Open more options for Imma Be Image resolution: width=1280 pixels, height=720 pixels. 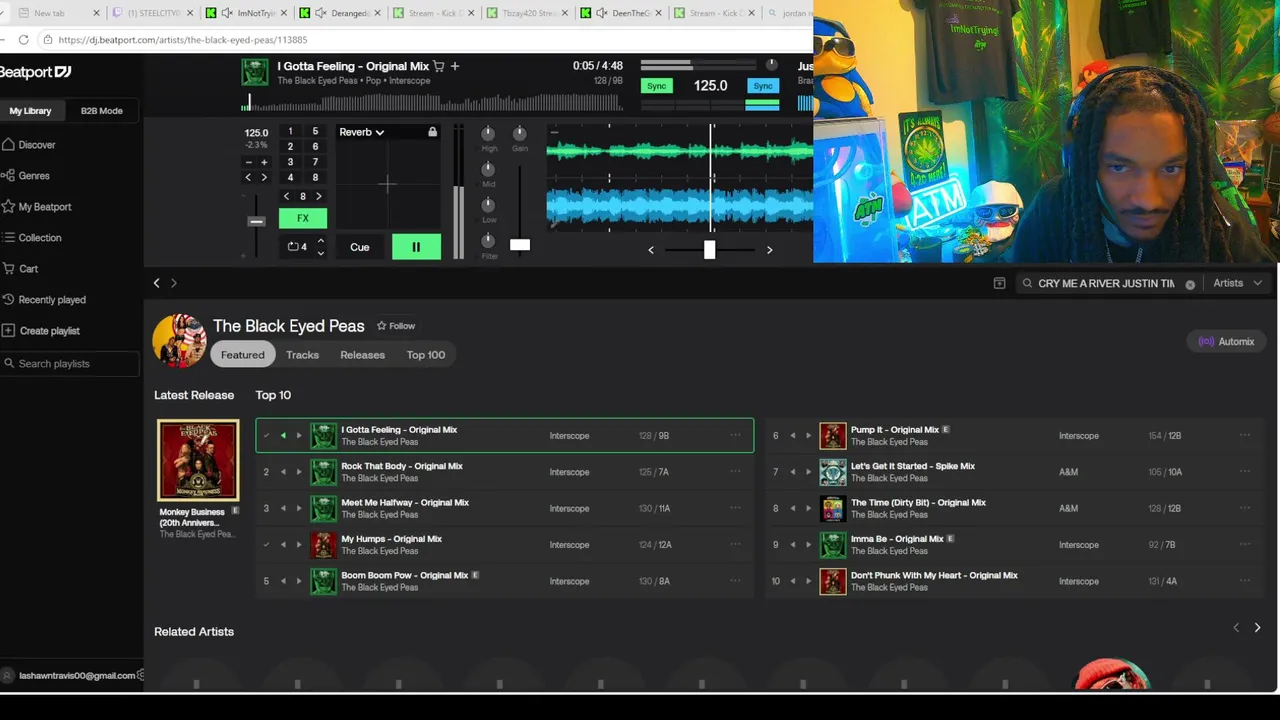pos(1245,544)
